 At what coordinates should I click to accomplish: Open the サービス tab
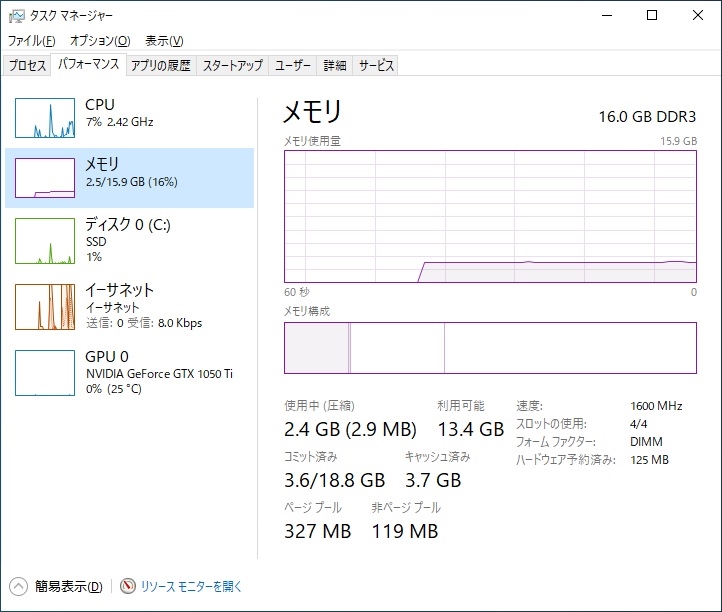376,66
